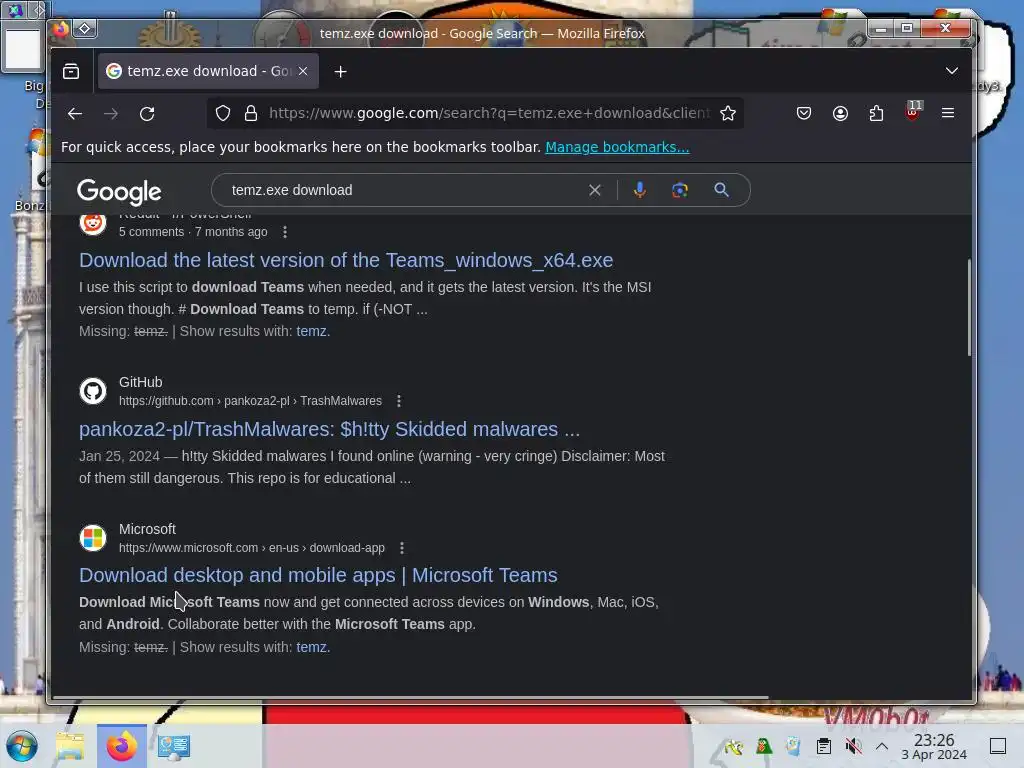Image resolution: width=1024 pixels, height=768 pixels.
Task: Toggle muted volume tray icon
Action: tap(853, 746)
